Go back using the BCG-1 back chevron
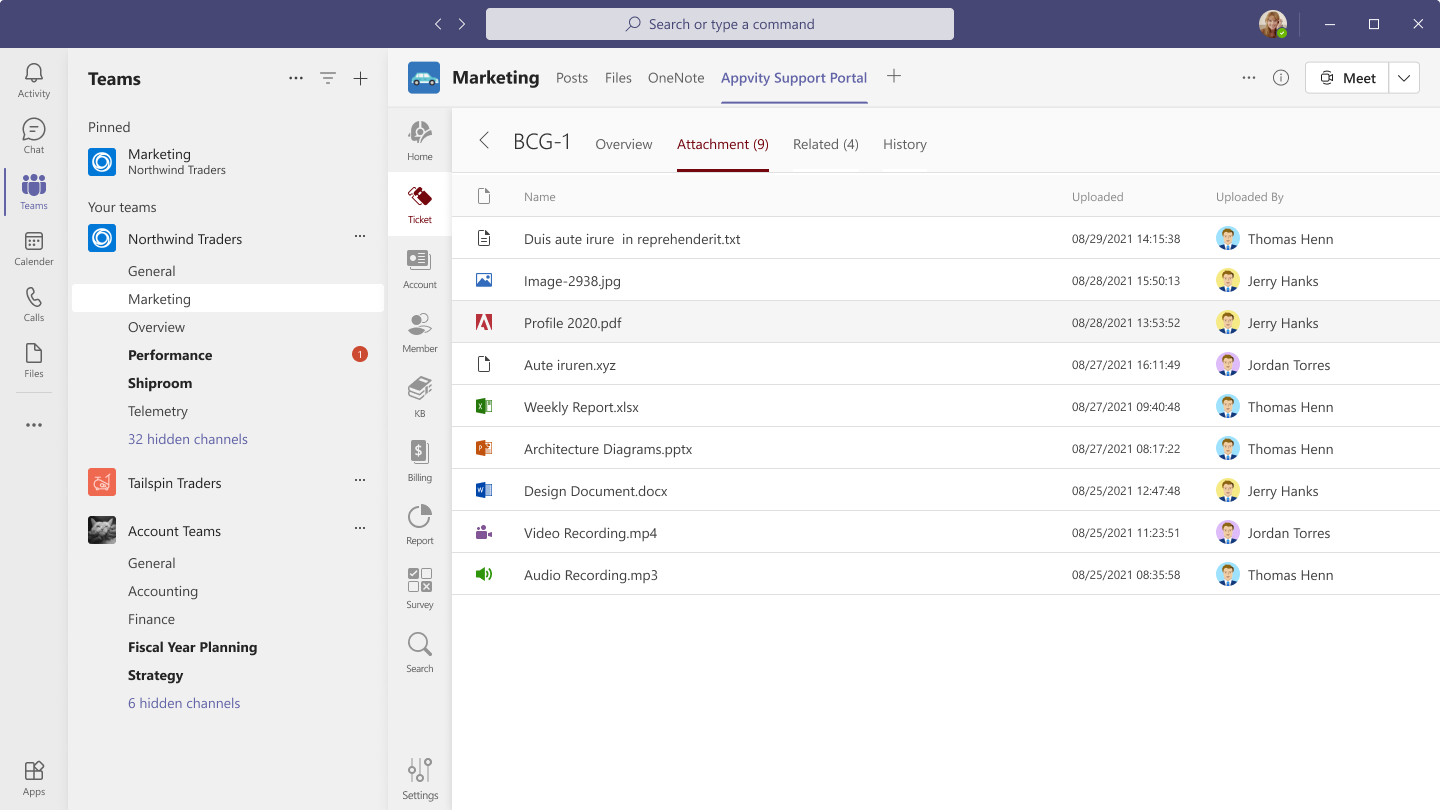1440x810 pixels. pos(483,142)
